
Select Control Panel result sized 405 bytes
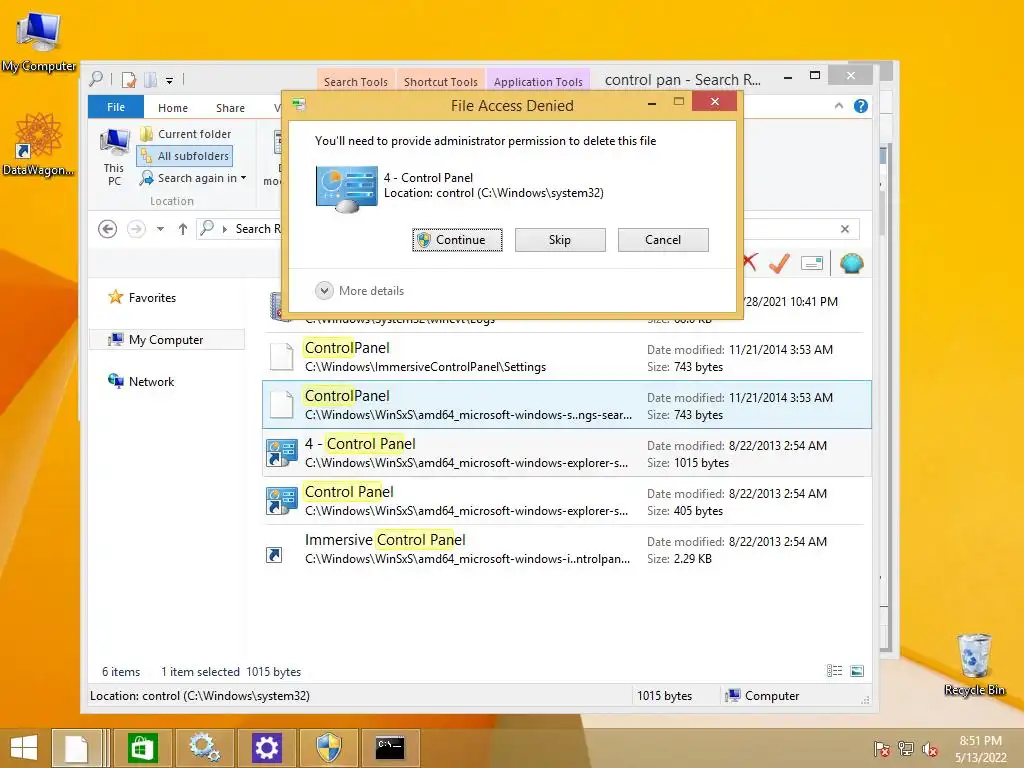[566, 501]
